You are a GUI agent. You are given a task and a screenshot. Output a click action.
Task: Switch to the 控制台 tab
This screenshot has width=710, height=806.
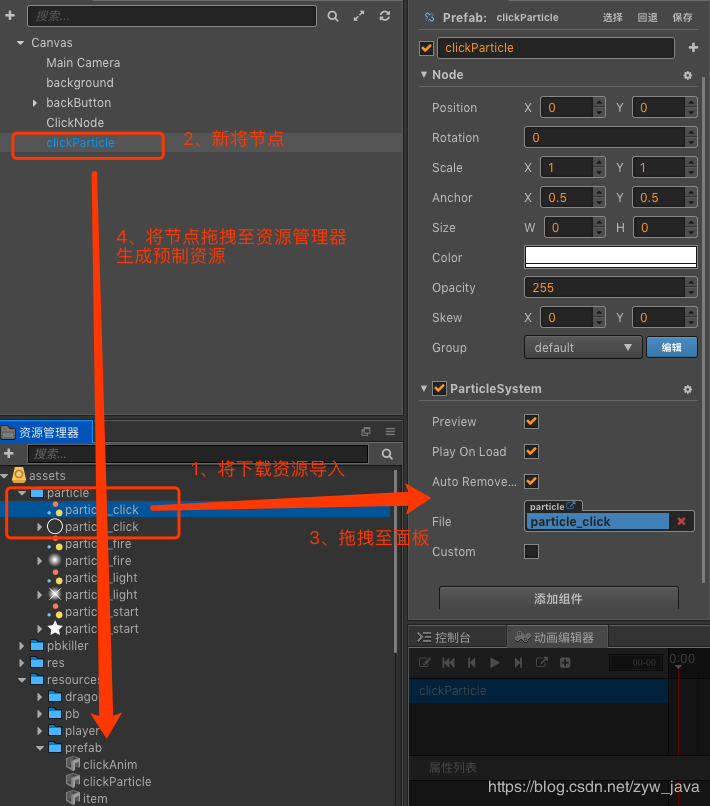pos(444,637)
